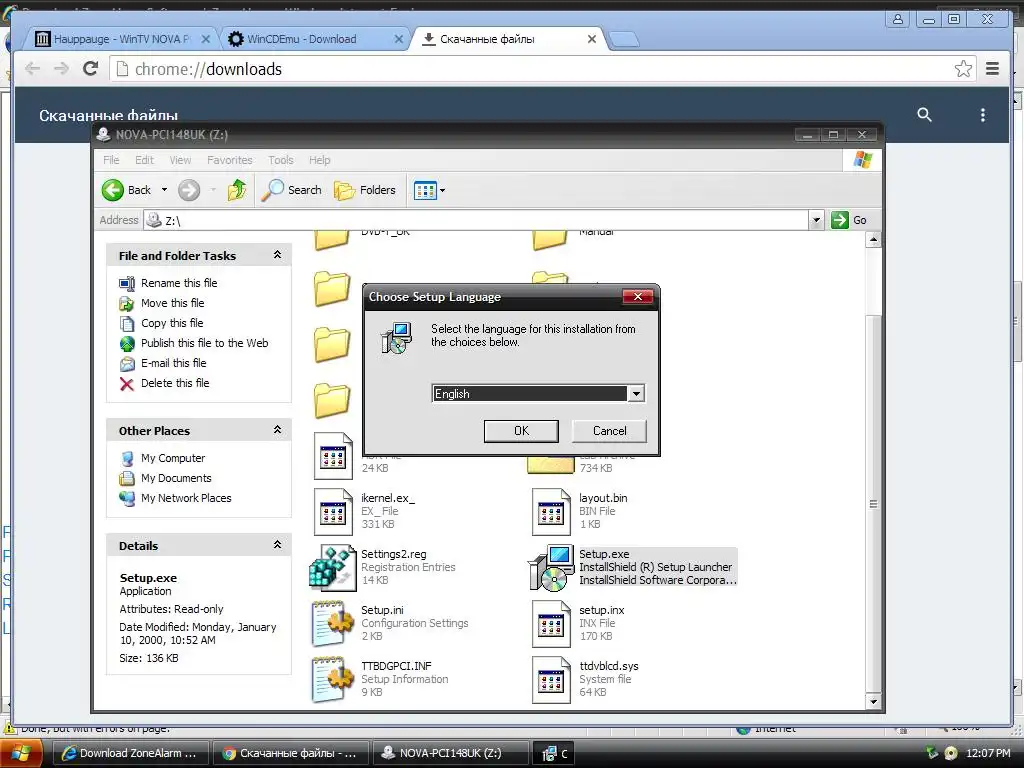
Task: Collapse the Details panel
Action: (x=277, y=545)
